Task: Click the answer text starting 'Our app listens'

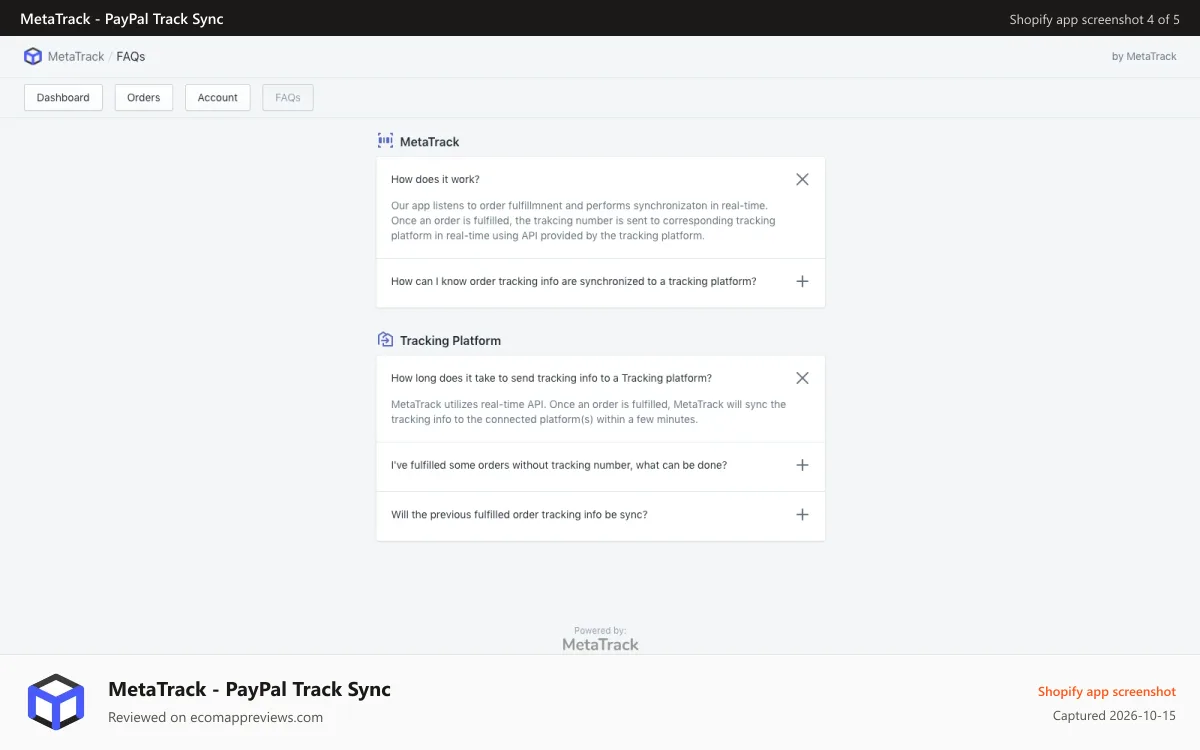Action: click(583, 221)
